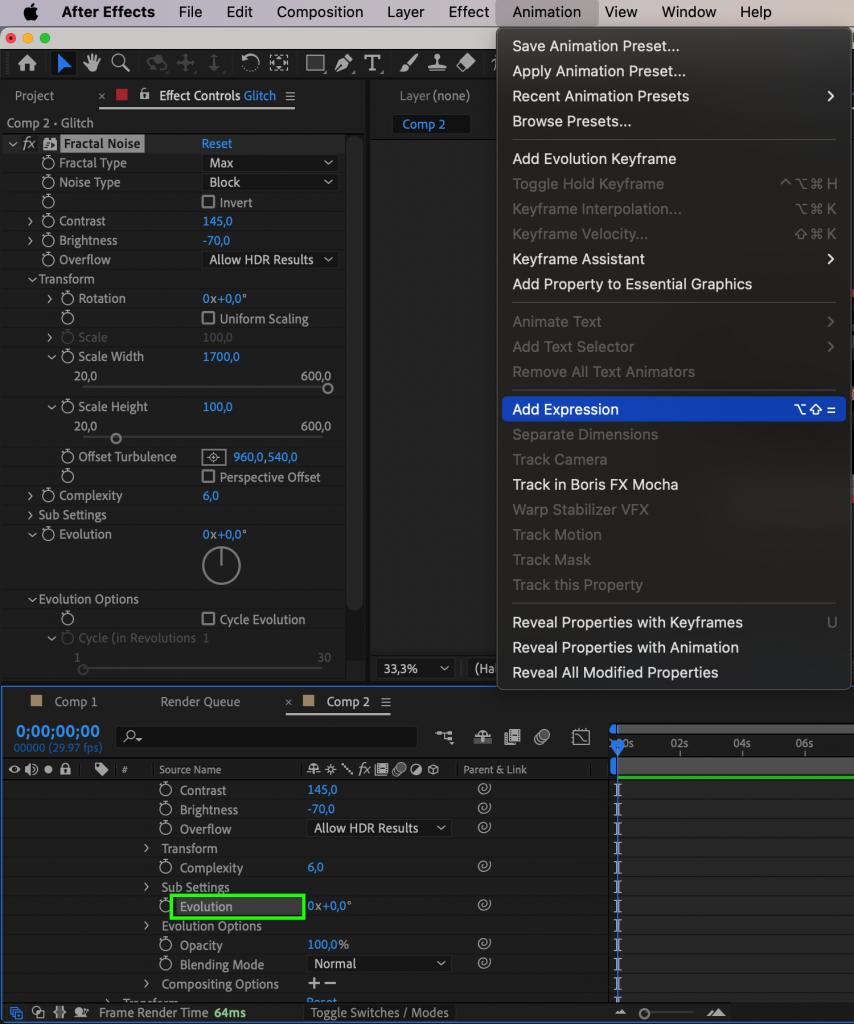Open the Graph Editor in the timeline
854x1024 pixels.
pos(581,736)
